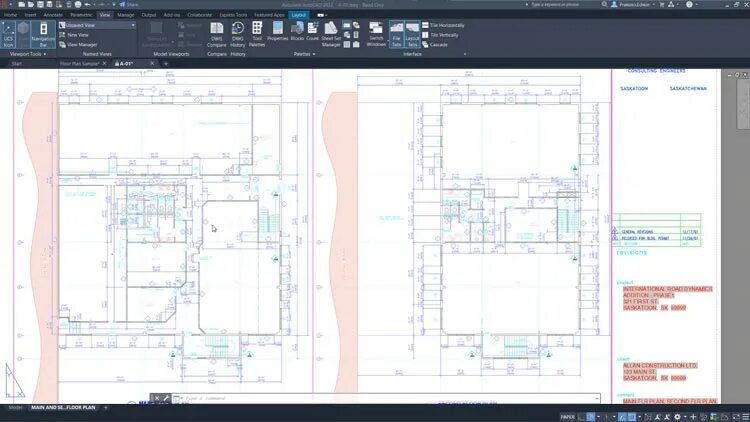Expand the command line history arrow

click(x=596, y=398)
